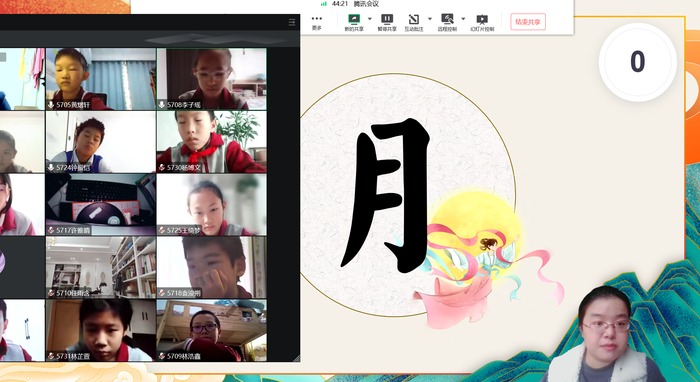Select the keyboard video tile of 5717
Screen dimensions: 700x382
click(101, 204)
